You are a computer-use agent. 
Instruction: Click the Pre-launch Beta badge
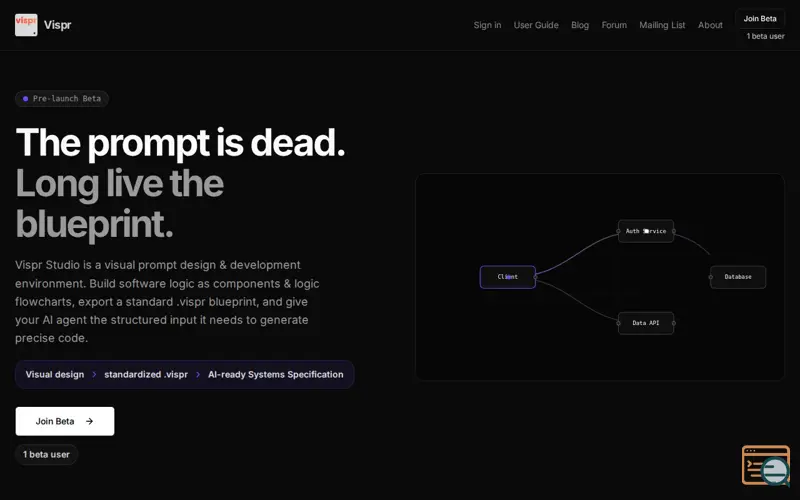click(x=62, y=98)
